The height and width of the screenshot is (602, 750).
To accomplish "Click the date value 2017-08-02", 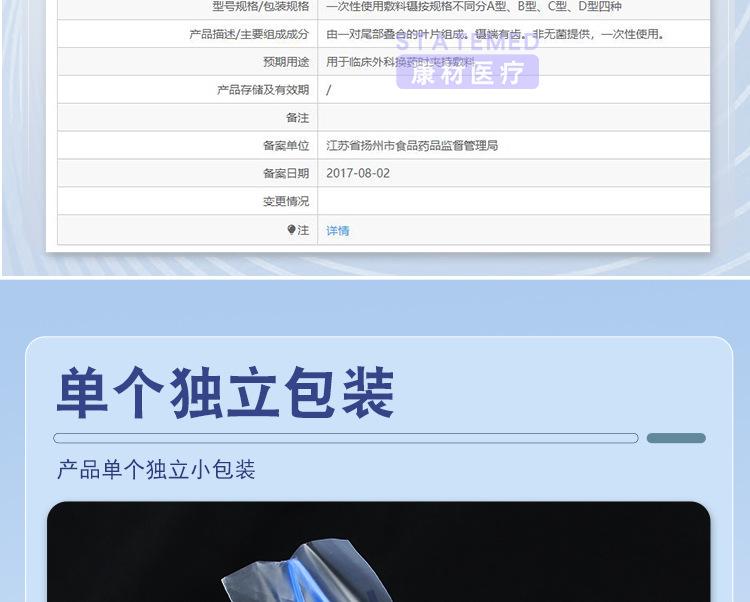I will coord(358,173).
